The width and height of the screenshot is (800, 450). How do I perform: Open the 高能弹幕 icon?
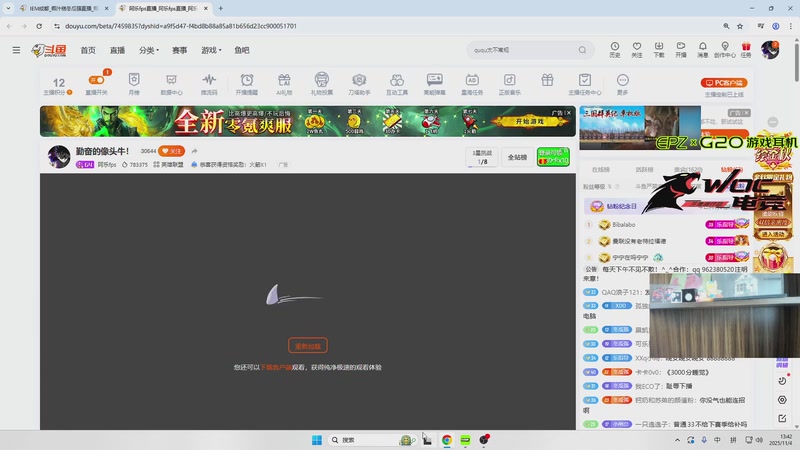[435, 84]
